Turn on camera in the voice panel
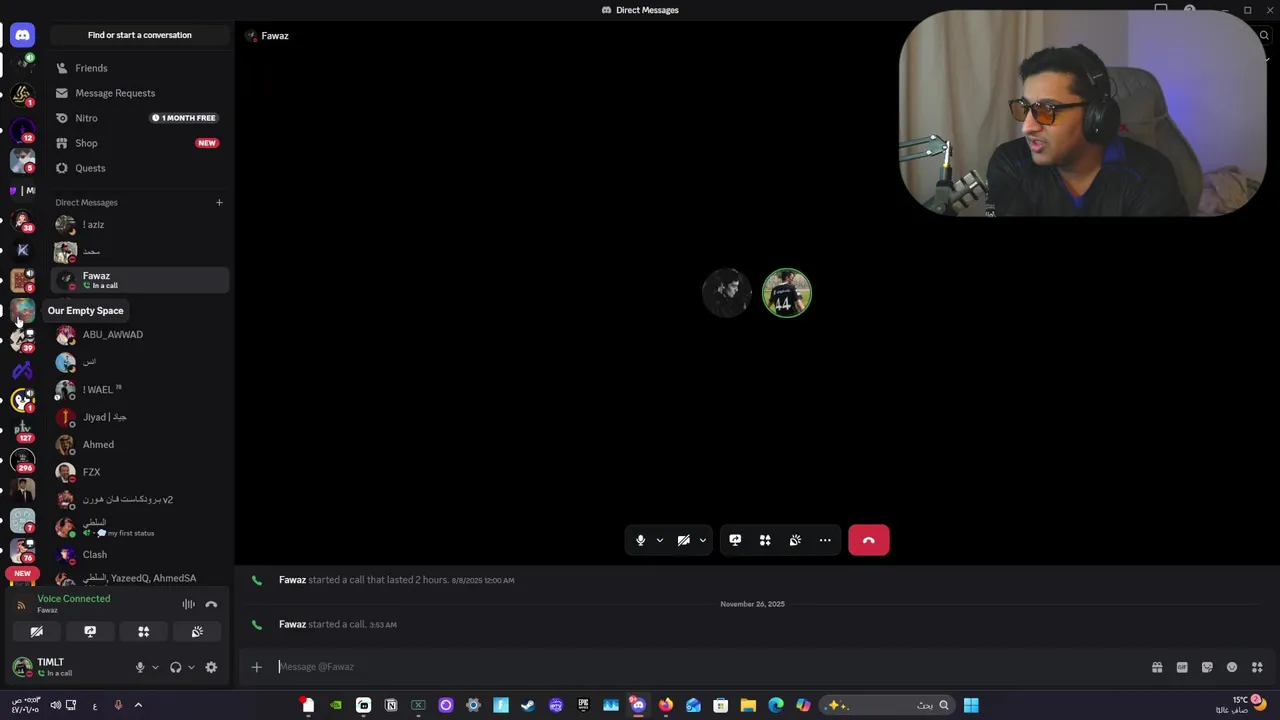The height and width of the screenshot is (720, 1280). tap(36, 631)
